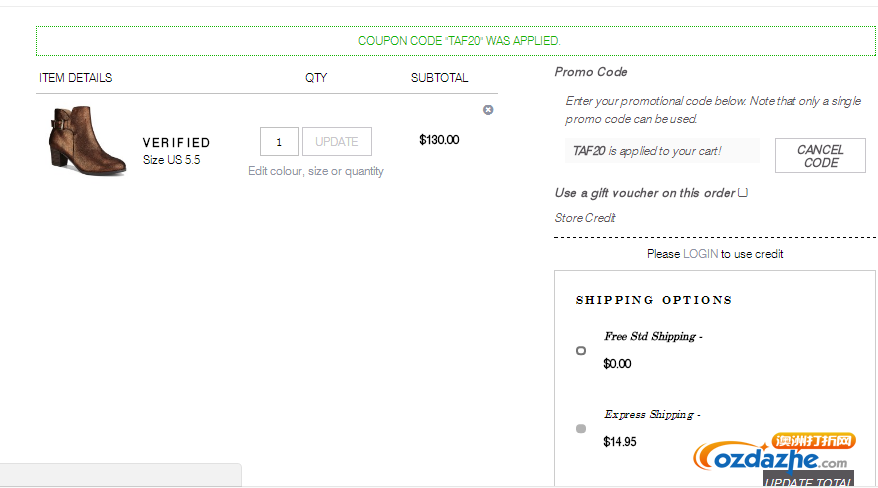
Task: Click the applied TAF20 promo code field
Action: 662,151
